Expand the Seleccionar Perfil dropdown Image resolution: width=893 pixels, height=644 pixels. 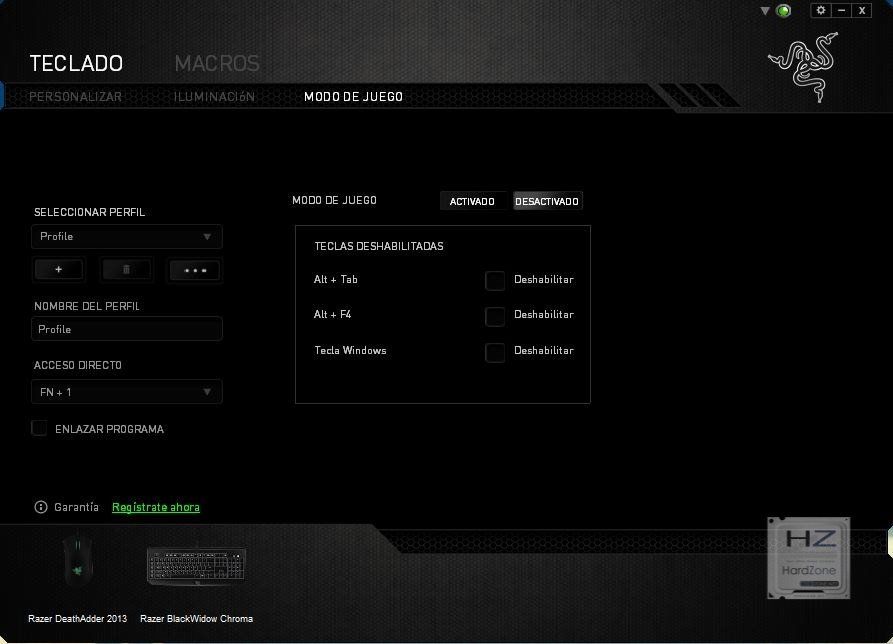tap(126, 236)
